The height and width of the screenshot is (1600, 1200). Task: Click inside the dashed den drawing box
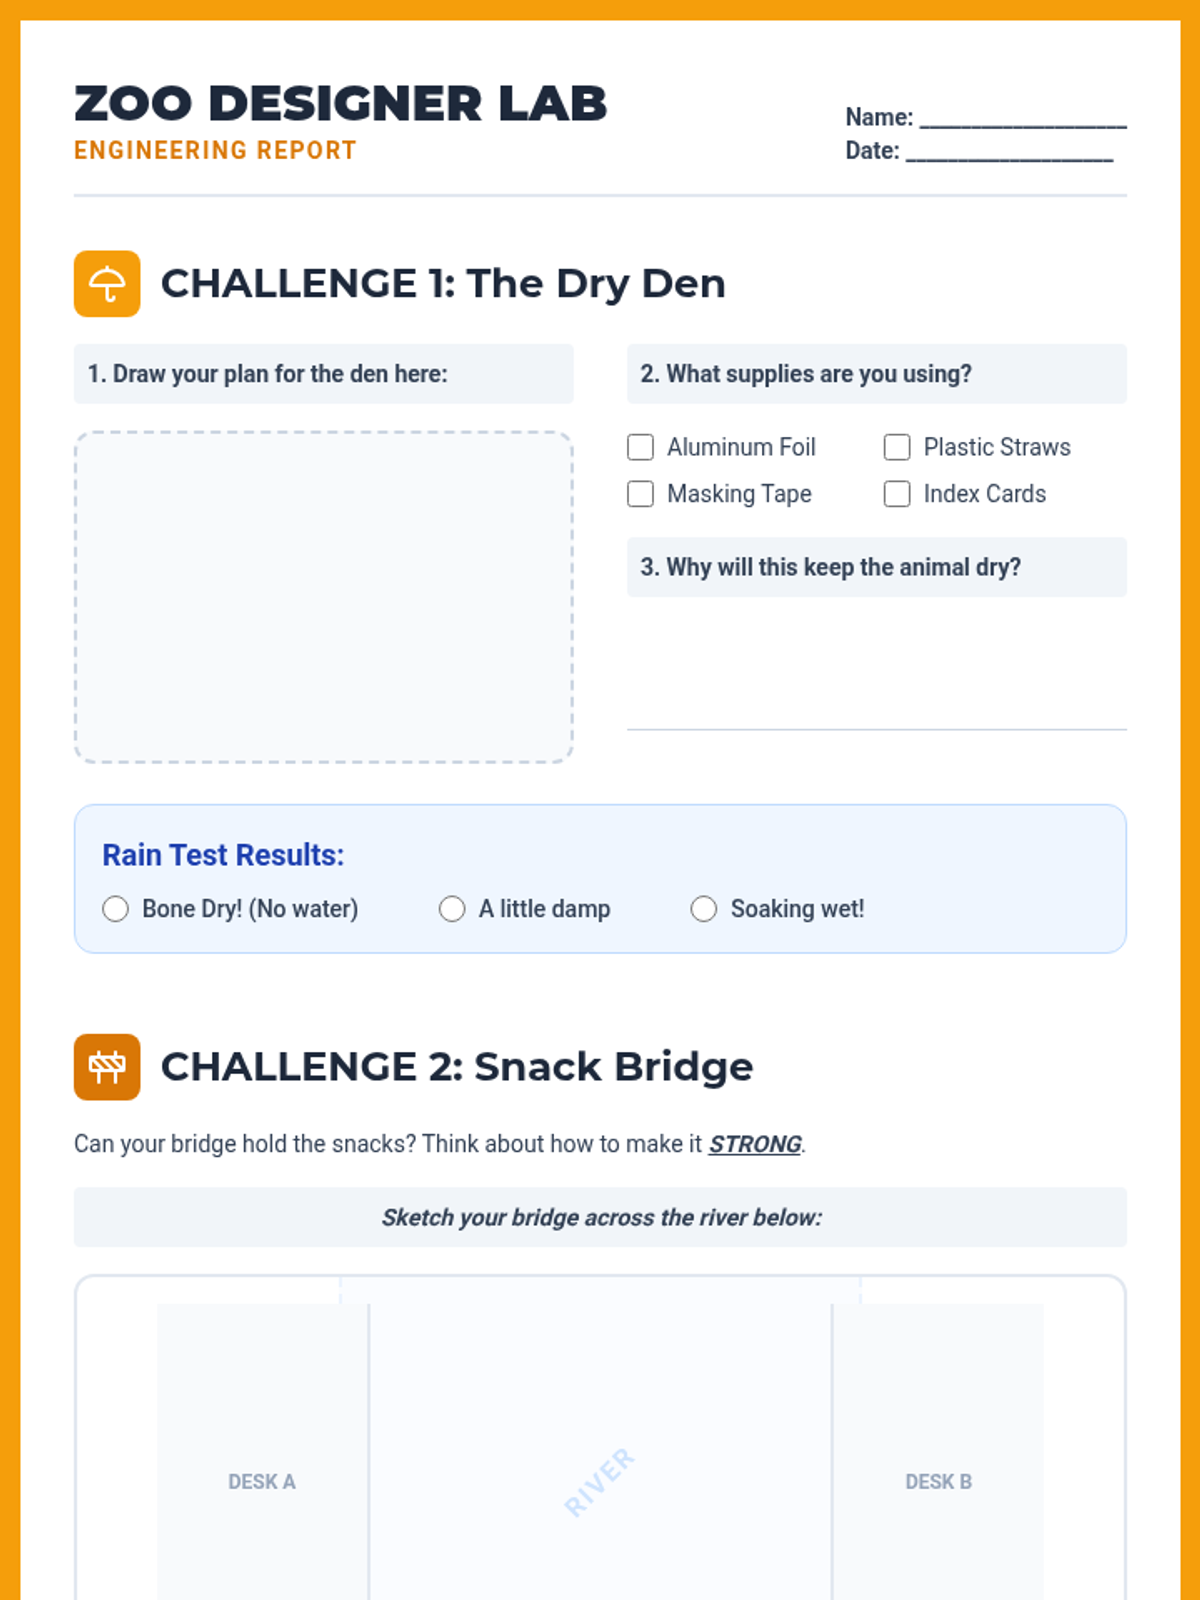coord(324,597)
